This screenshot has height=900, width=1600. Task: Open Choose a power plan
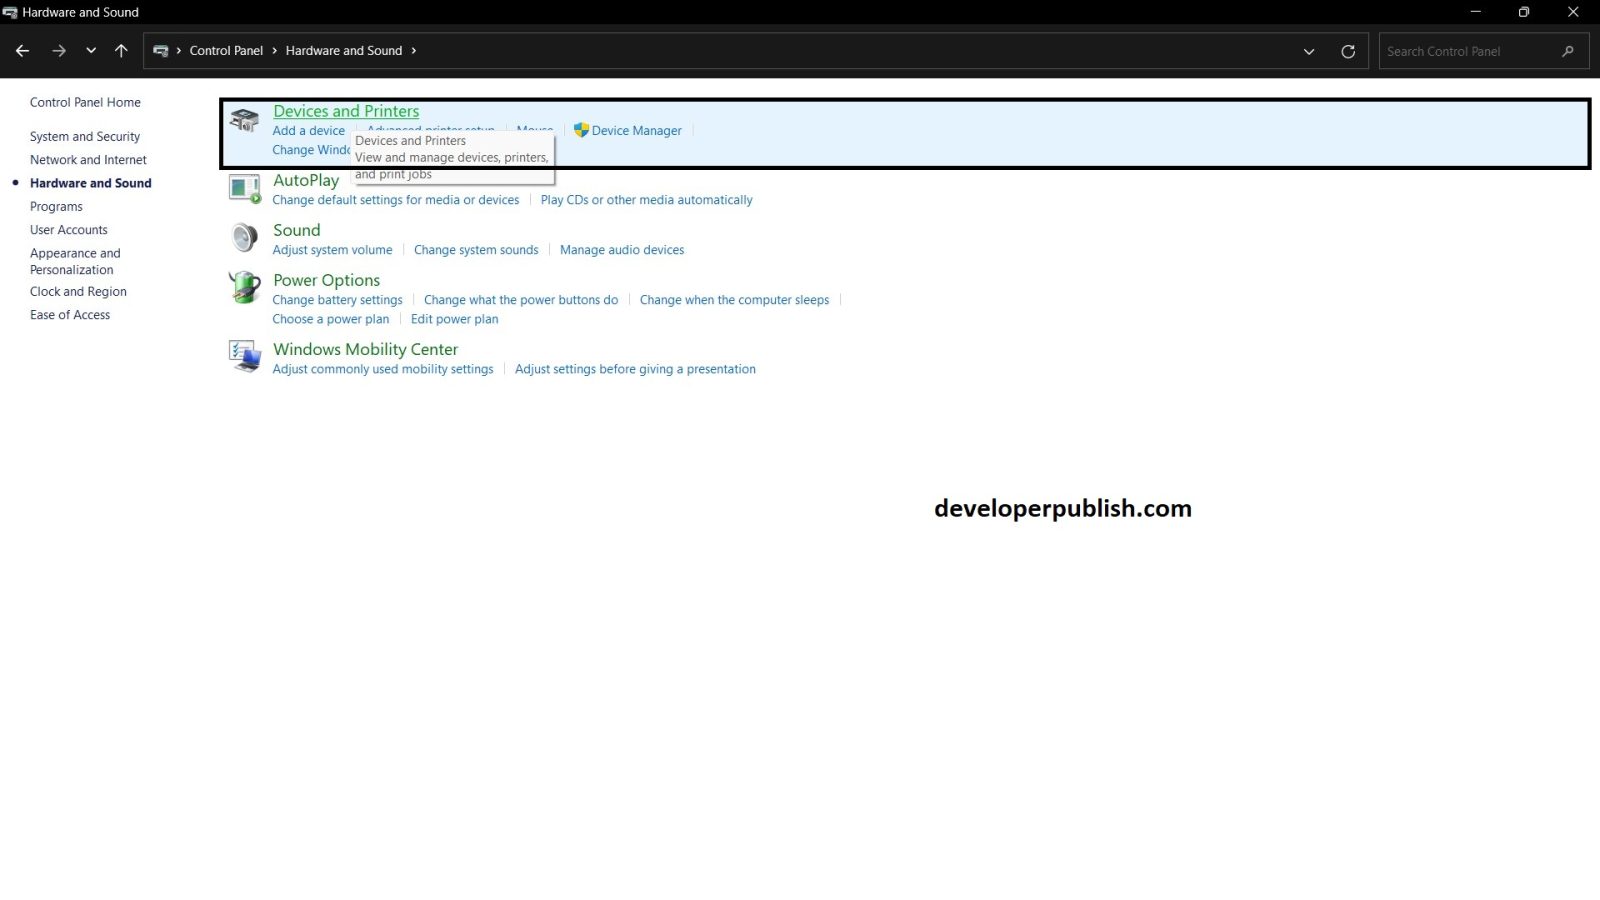pos(331,319)
